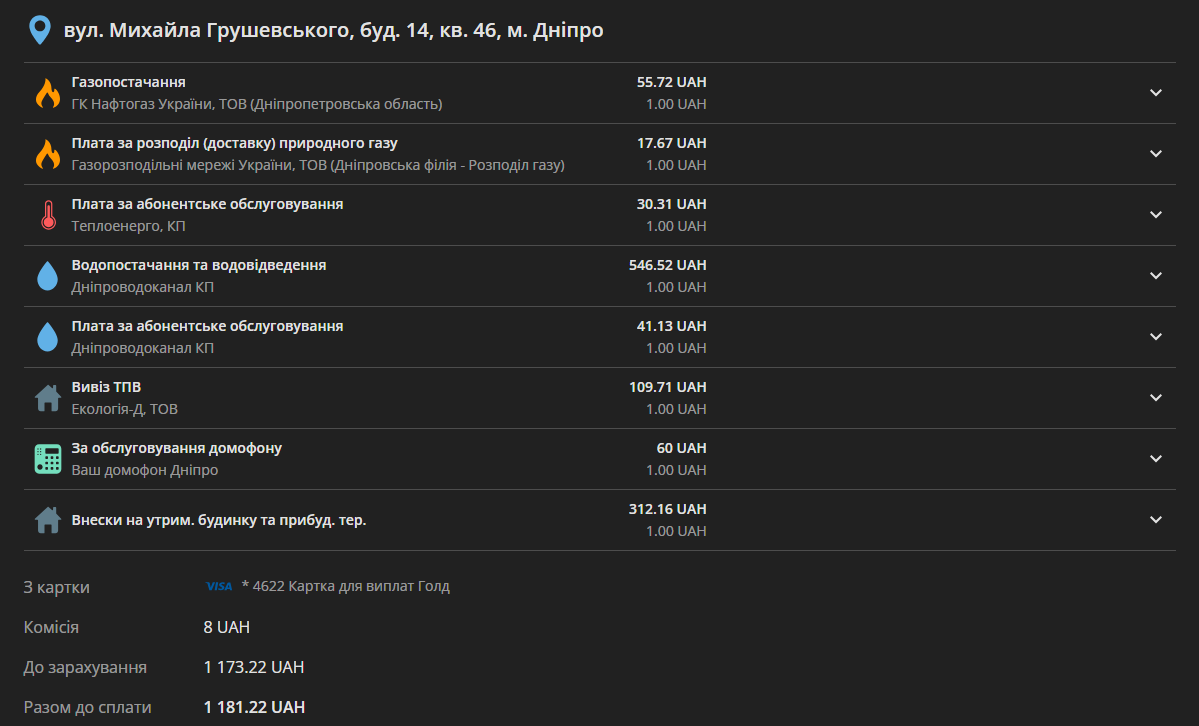Click the house icon for building maintenance fees
1199x726 pixels.
point(47,520)
